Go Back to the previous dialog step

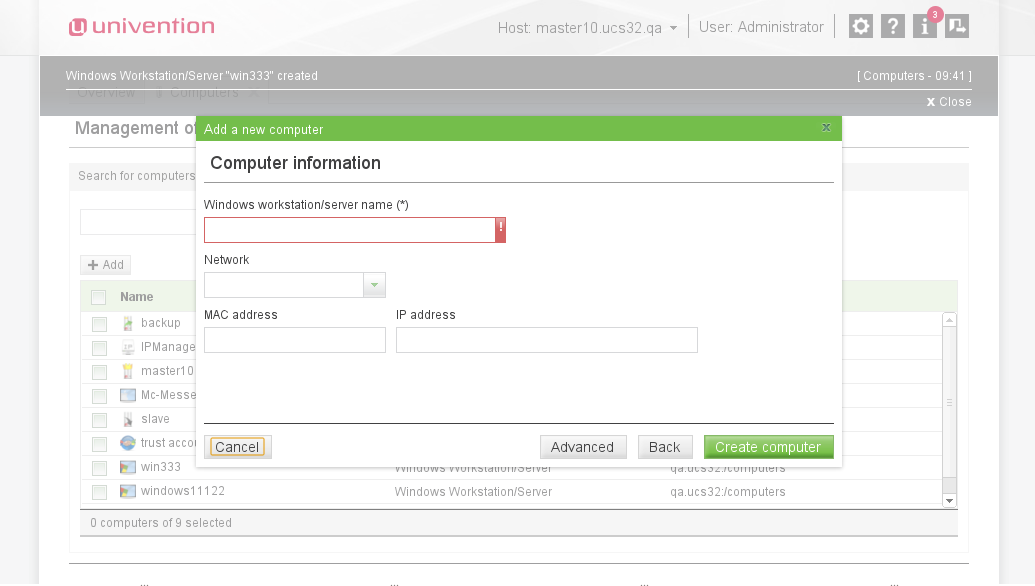click(x=664, y=447)
